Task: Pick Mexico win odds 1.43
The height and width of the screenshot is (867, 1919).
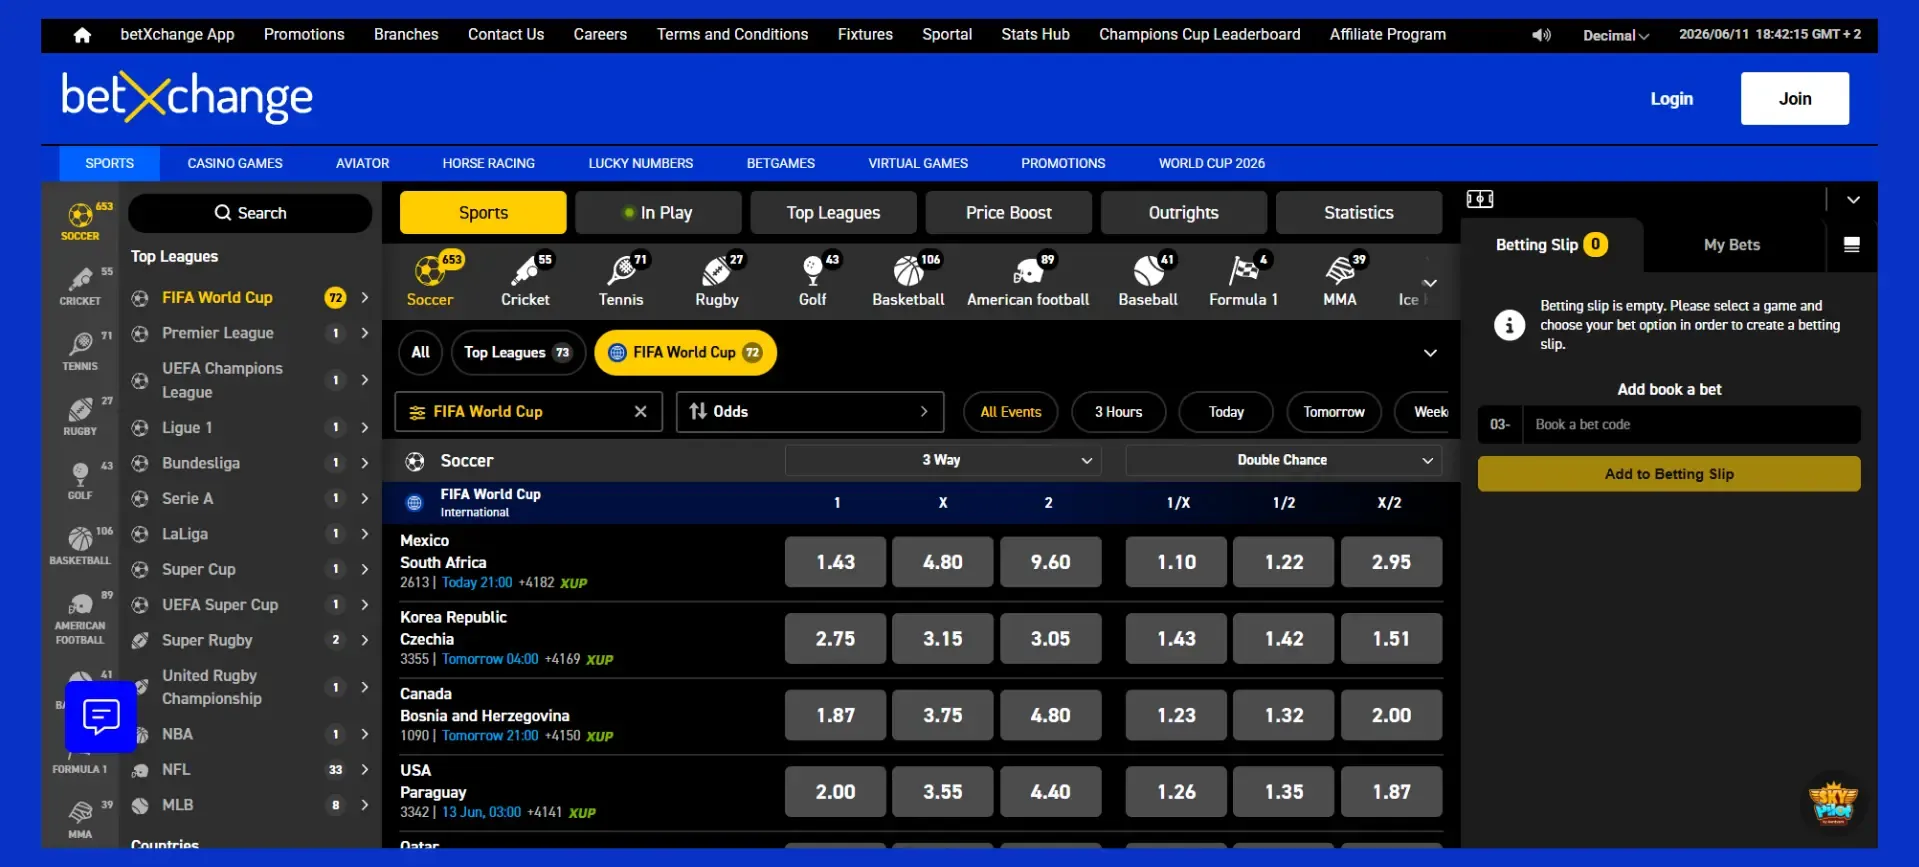Action: 836,562
